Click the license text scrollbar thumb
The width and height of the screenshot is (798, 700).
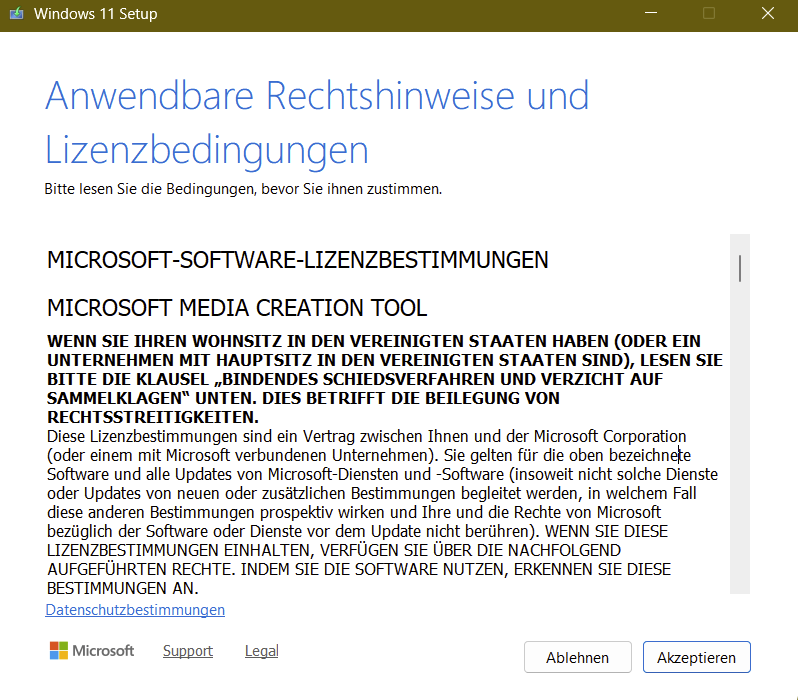(x=739, y=268)
